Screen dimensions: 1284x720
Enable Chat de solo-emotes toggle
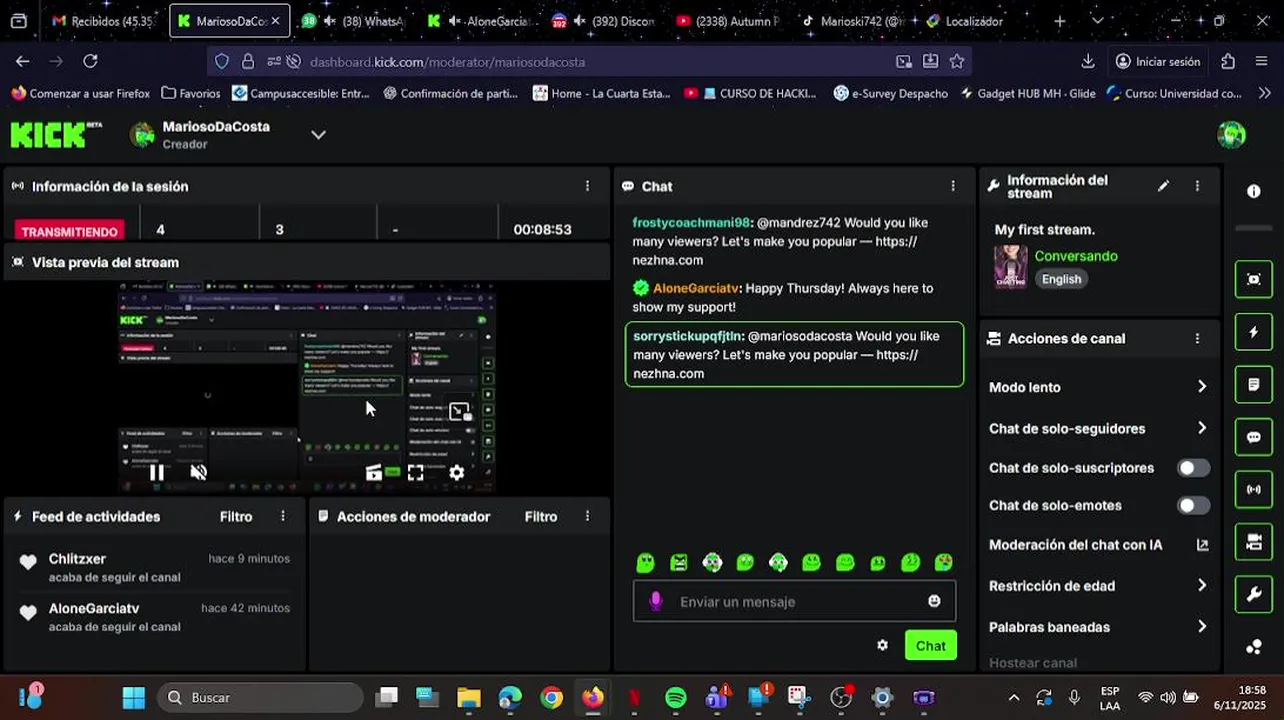(1193, 505)
